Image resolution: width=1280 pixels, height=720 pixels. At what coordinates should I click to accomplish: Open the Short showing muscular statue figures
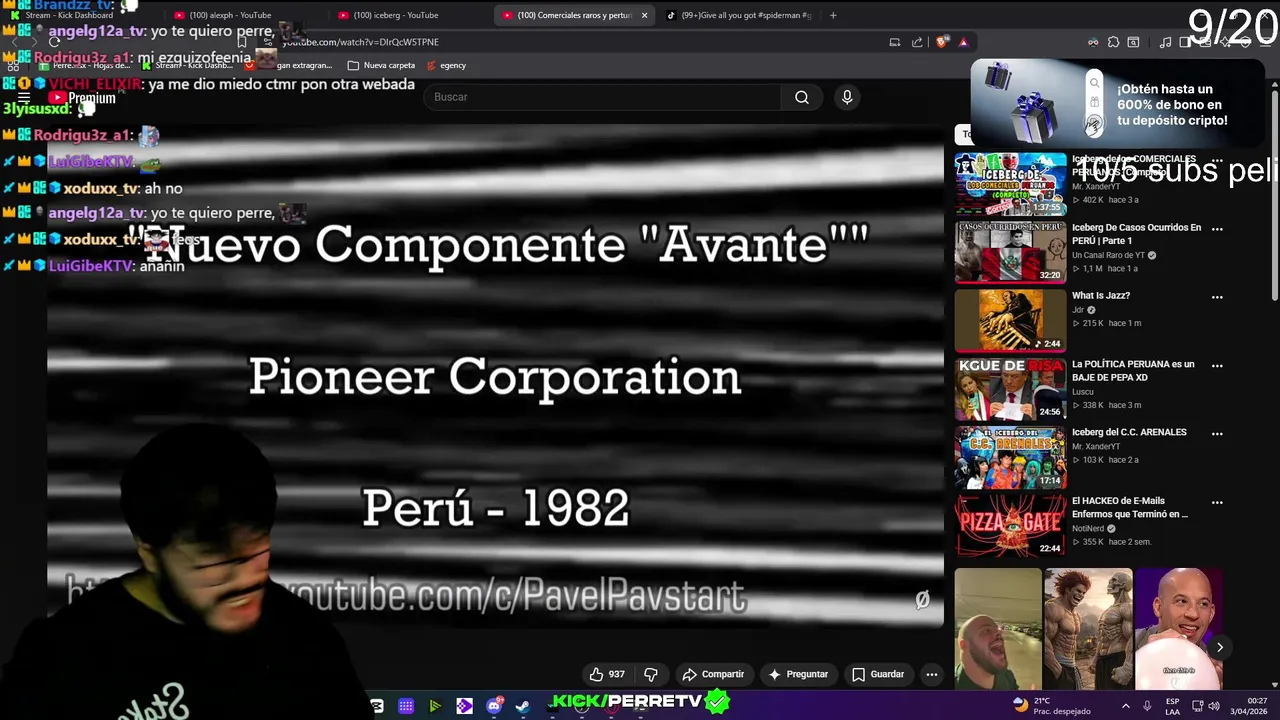1088,629
